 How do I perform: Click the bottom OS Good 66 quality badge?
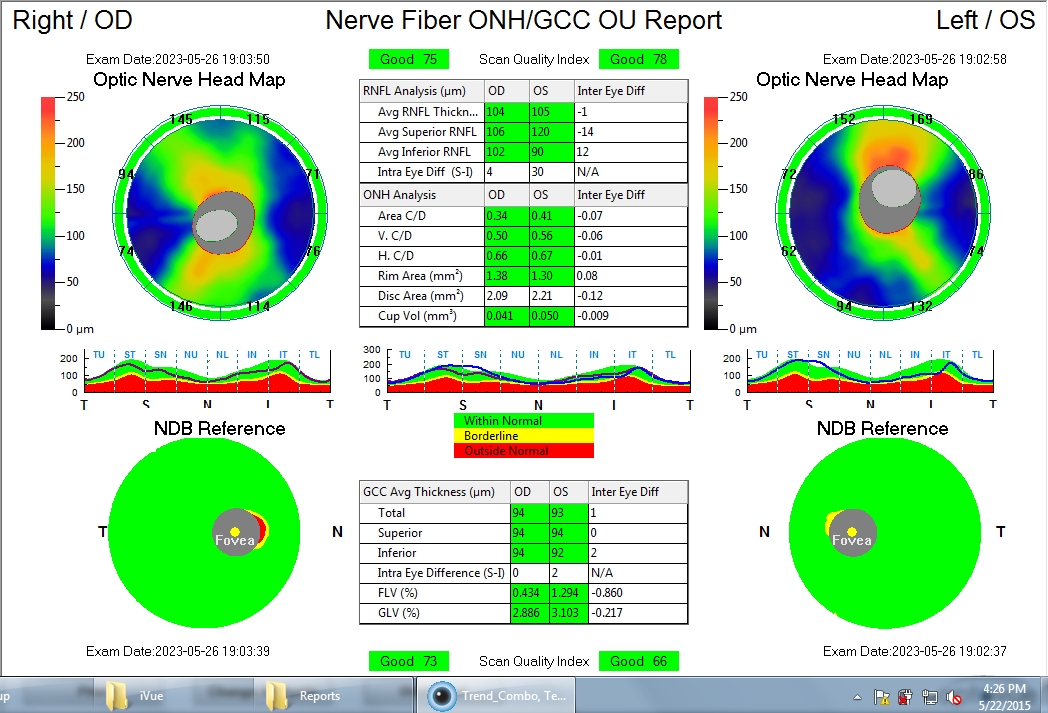(x=638, y=662)
